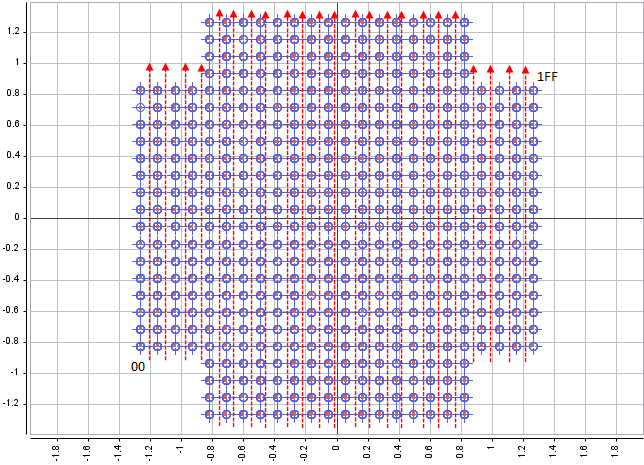The image size is (644, 465).
Task: Click the -0.4 tick label on vertical axis
Action: coord(11,280)
